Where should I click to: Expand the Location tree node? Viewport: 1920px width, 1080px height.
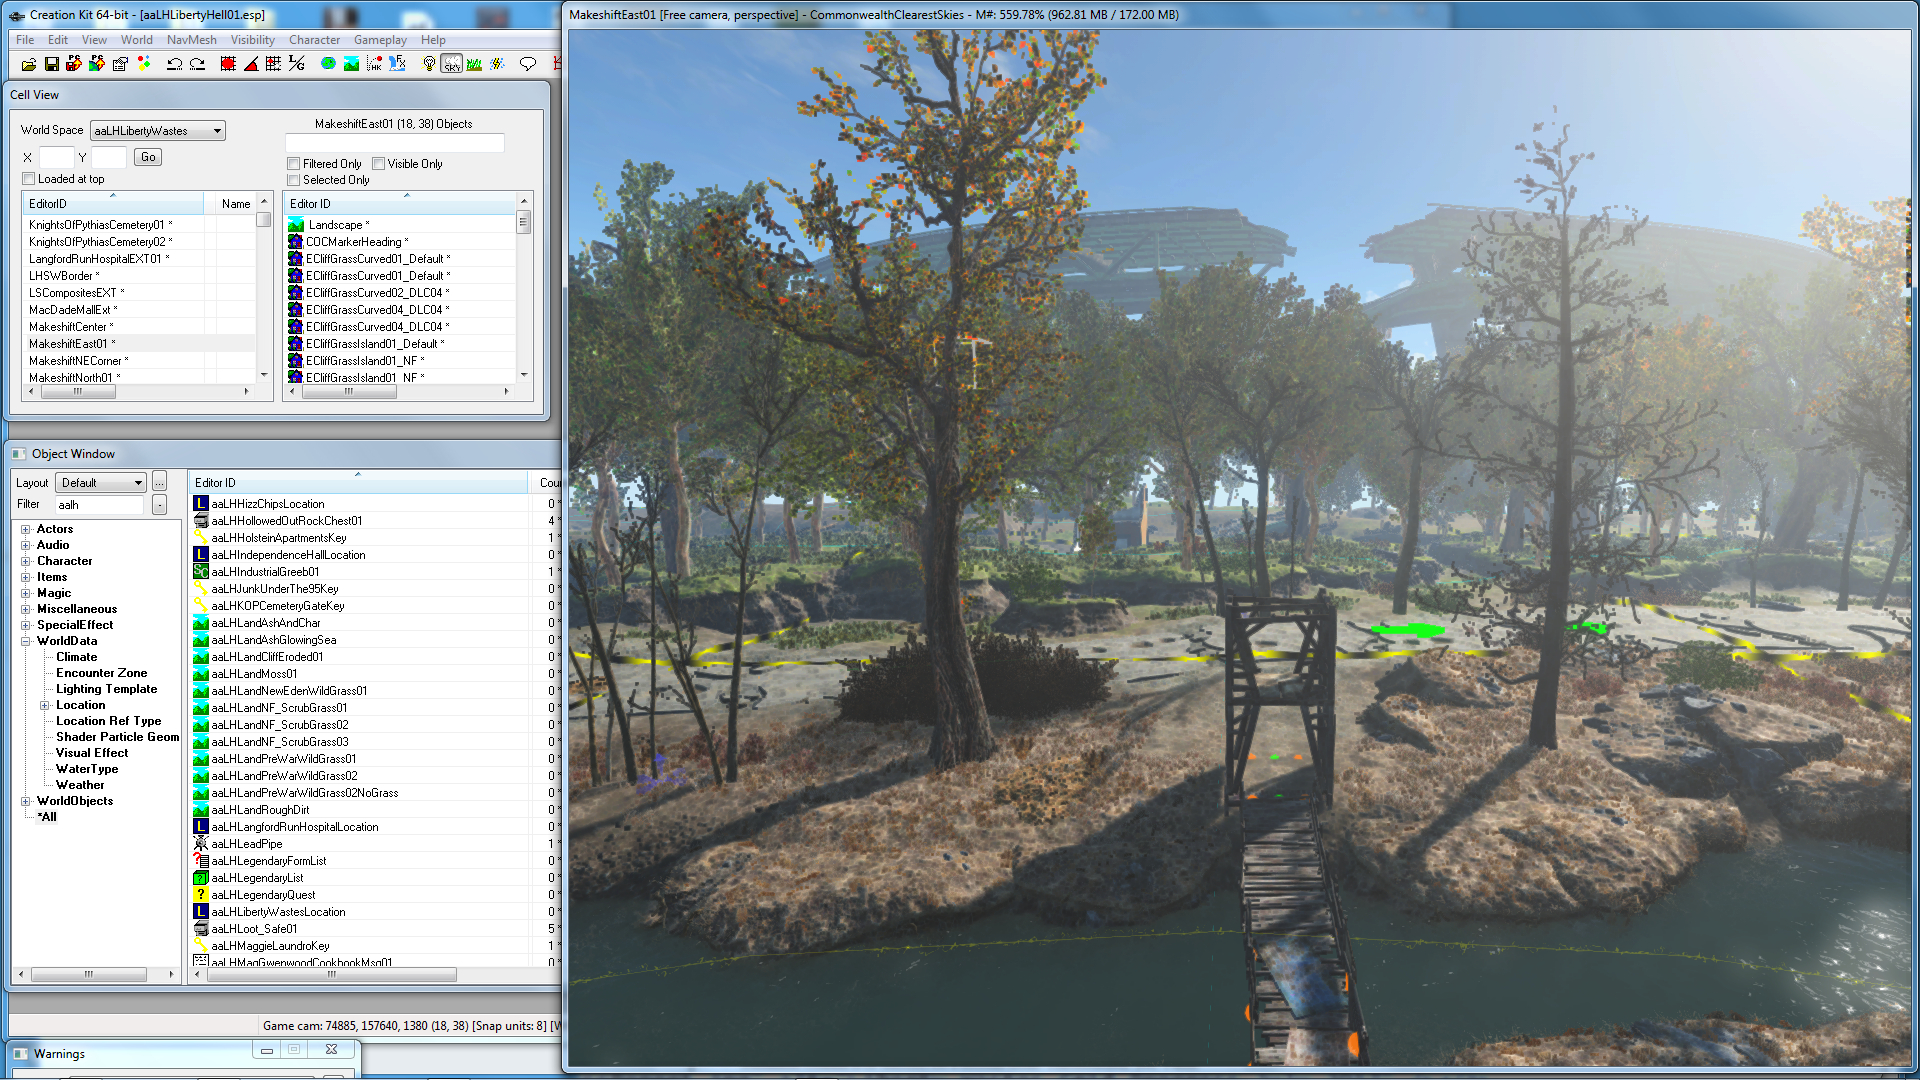(x=45, y=705)
